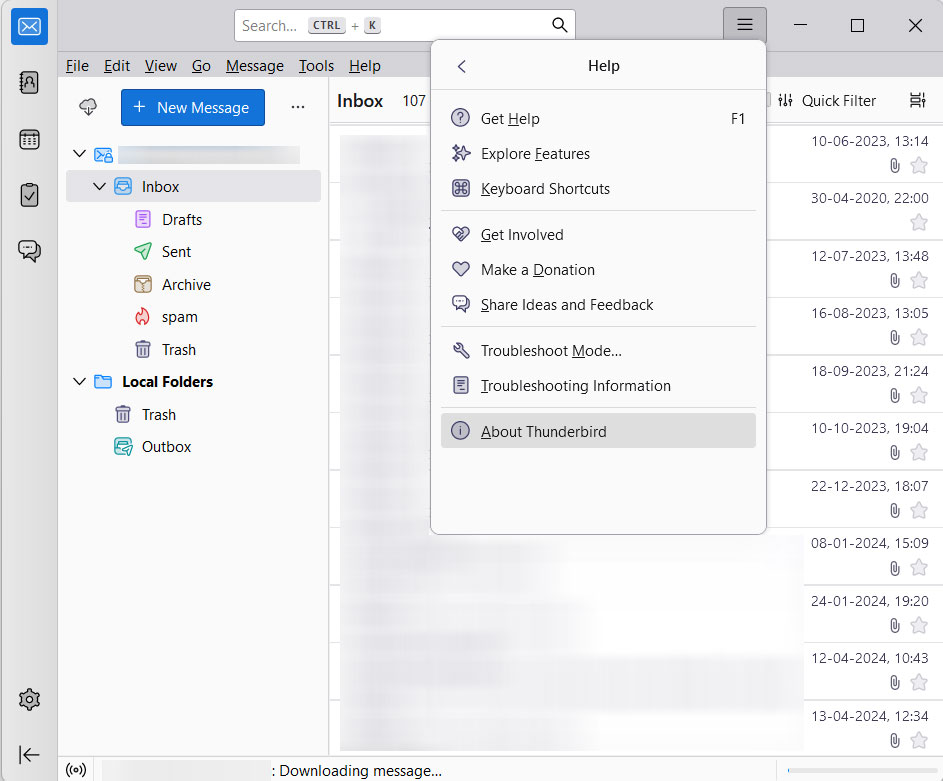Image resolution: width=943 pixels, height=781 pixels.
Task: Click the Get Messages cloud icon
Action: tap(88, 107)
